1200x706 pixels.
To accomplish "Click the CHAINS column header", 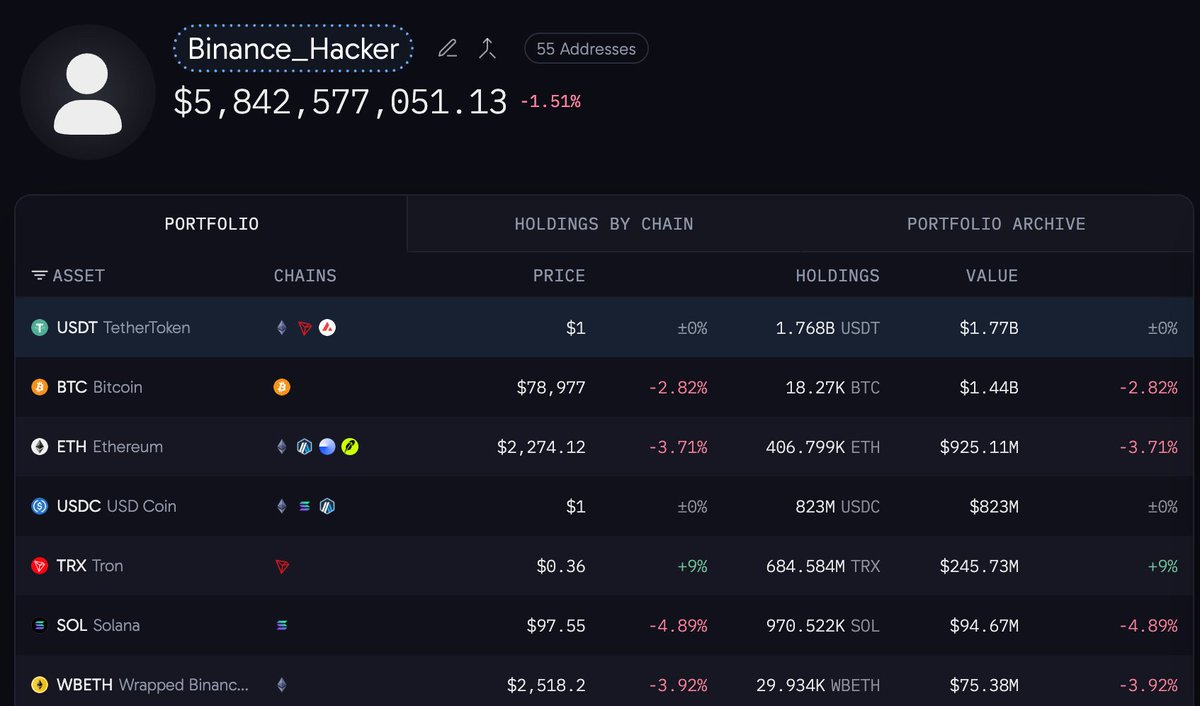I will click(x=305, y=275).
